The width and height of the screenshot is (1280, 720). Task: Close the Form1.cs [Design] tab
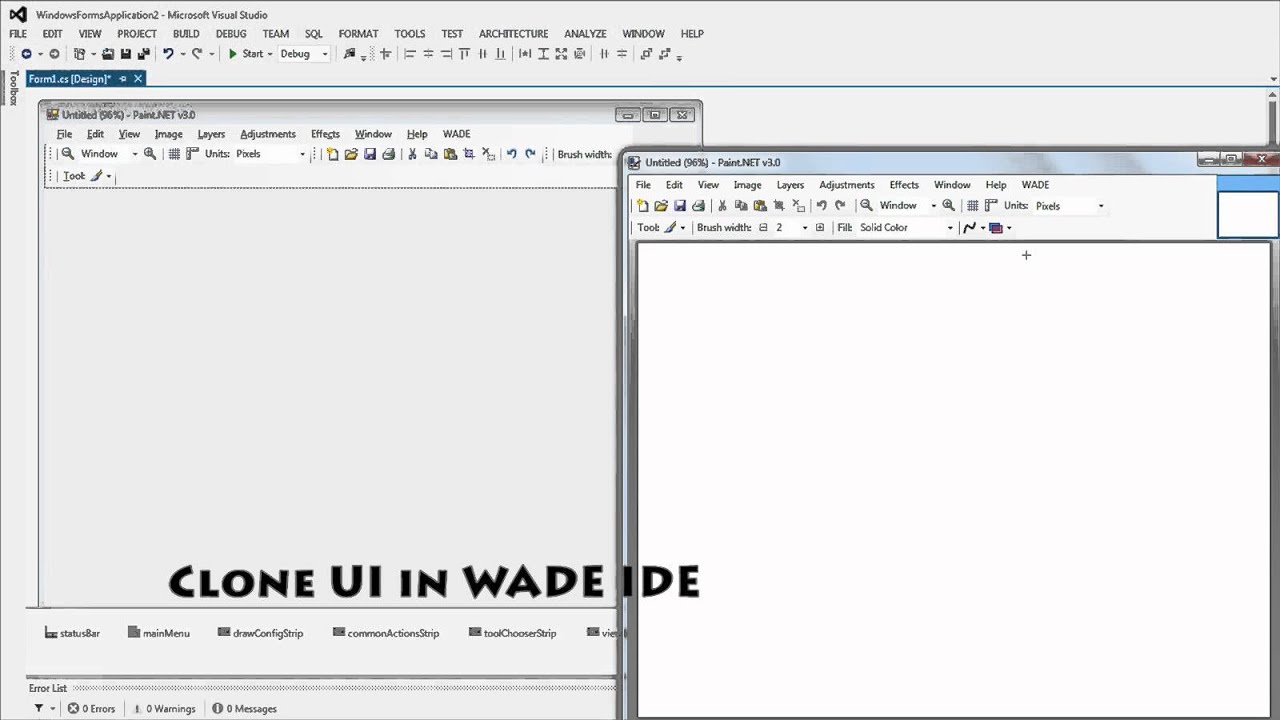[x=138, y=79]
